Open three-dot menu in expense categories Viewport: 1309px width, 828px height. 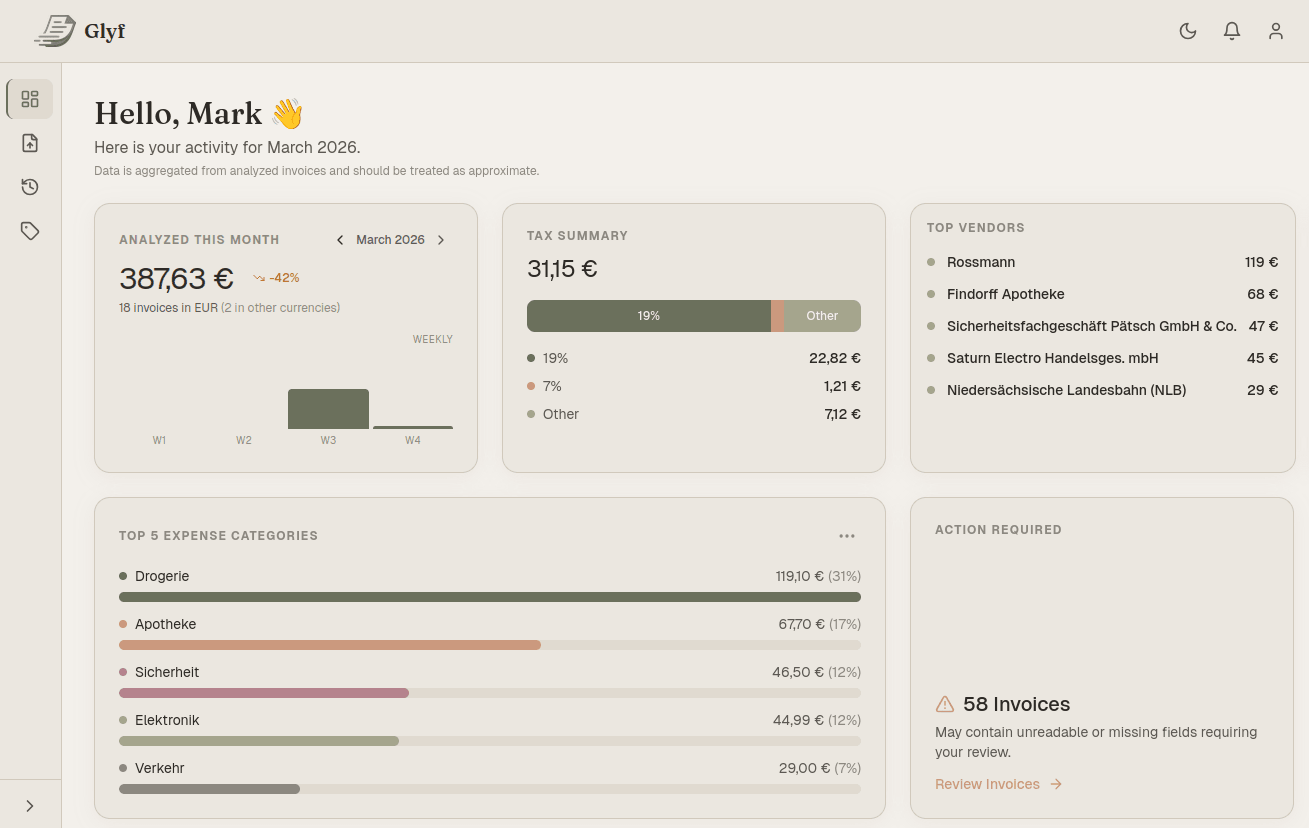point(847,536)
